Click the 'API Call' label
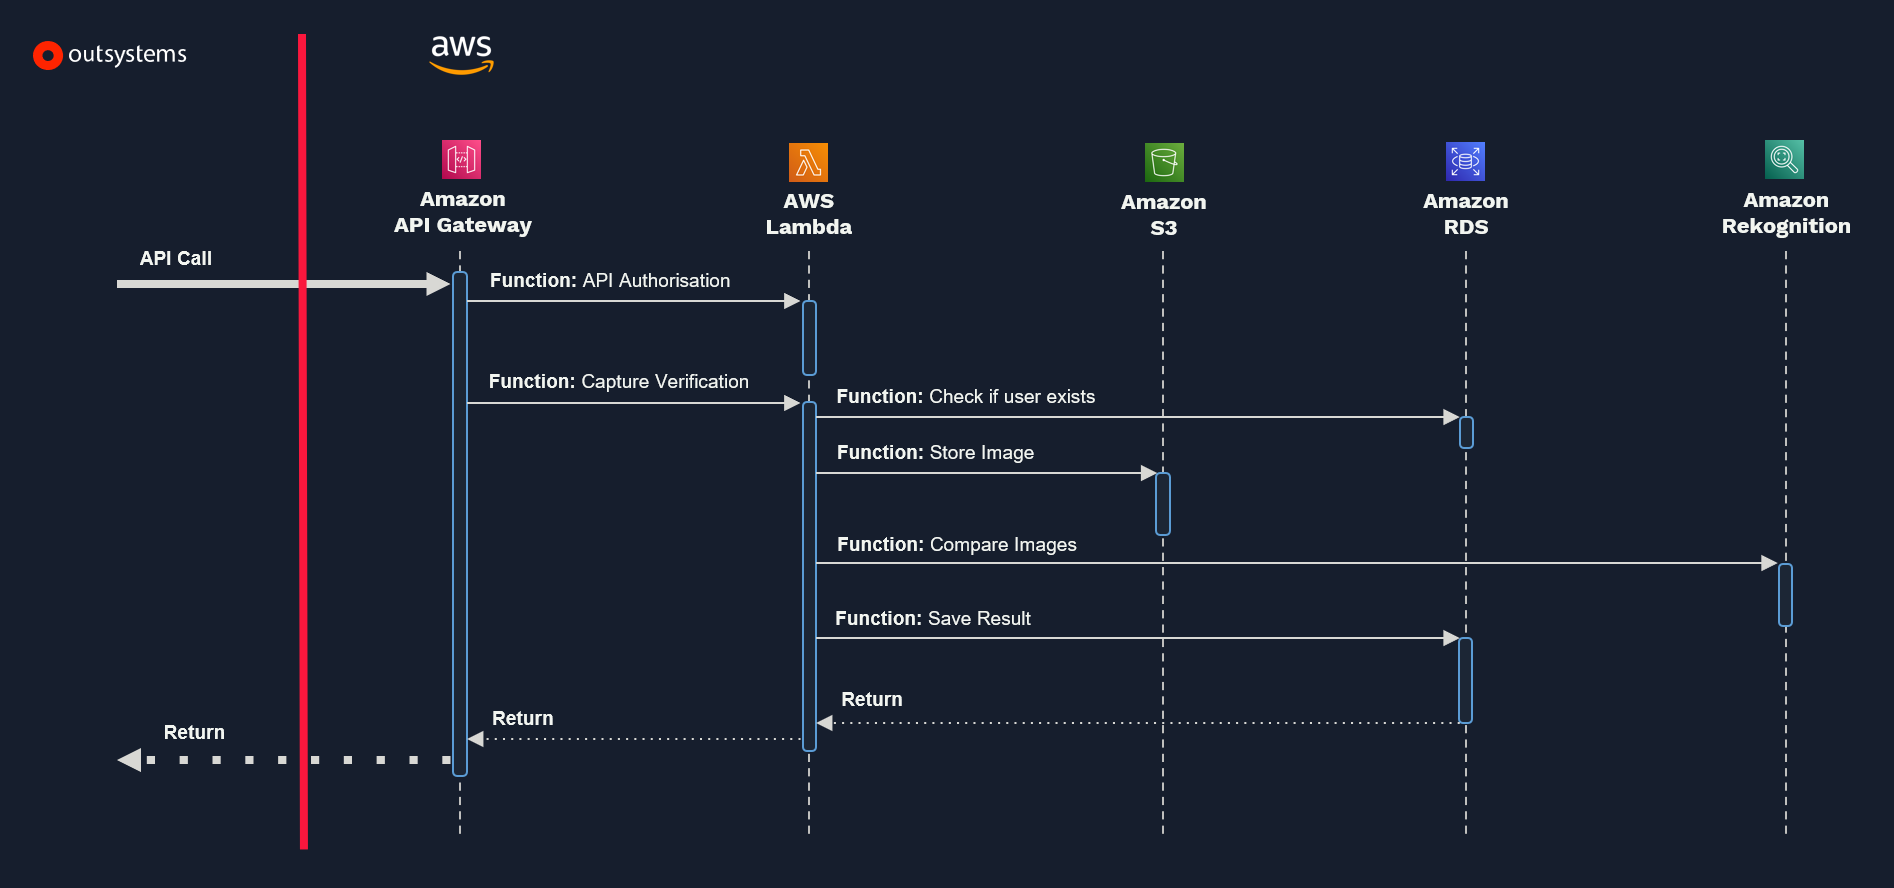Viewport: 1894px width, 888px height. coord(176,258)
